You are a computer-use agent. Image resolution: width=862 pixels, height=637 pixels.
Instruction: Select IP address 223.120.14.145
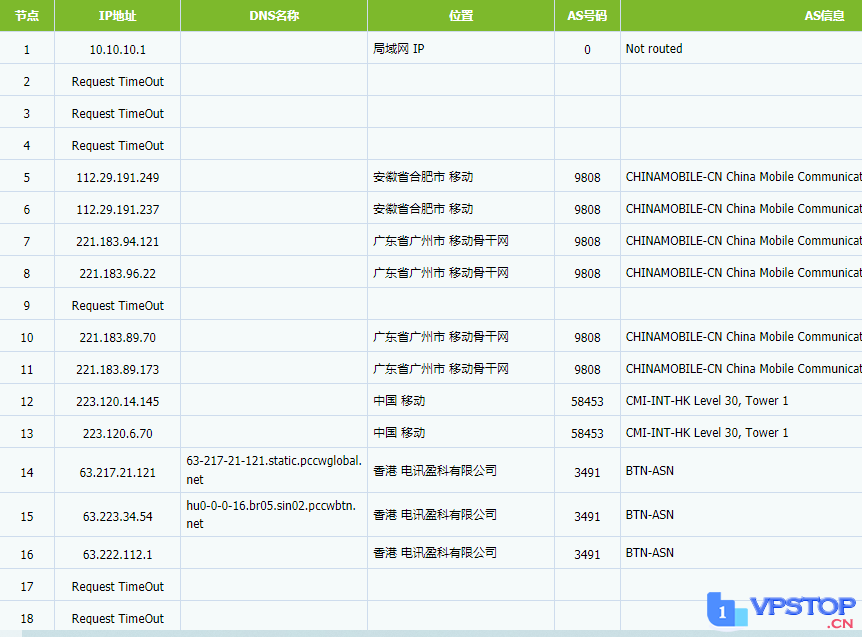pyautogui.click(x=118, y=401)
